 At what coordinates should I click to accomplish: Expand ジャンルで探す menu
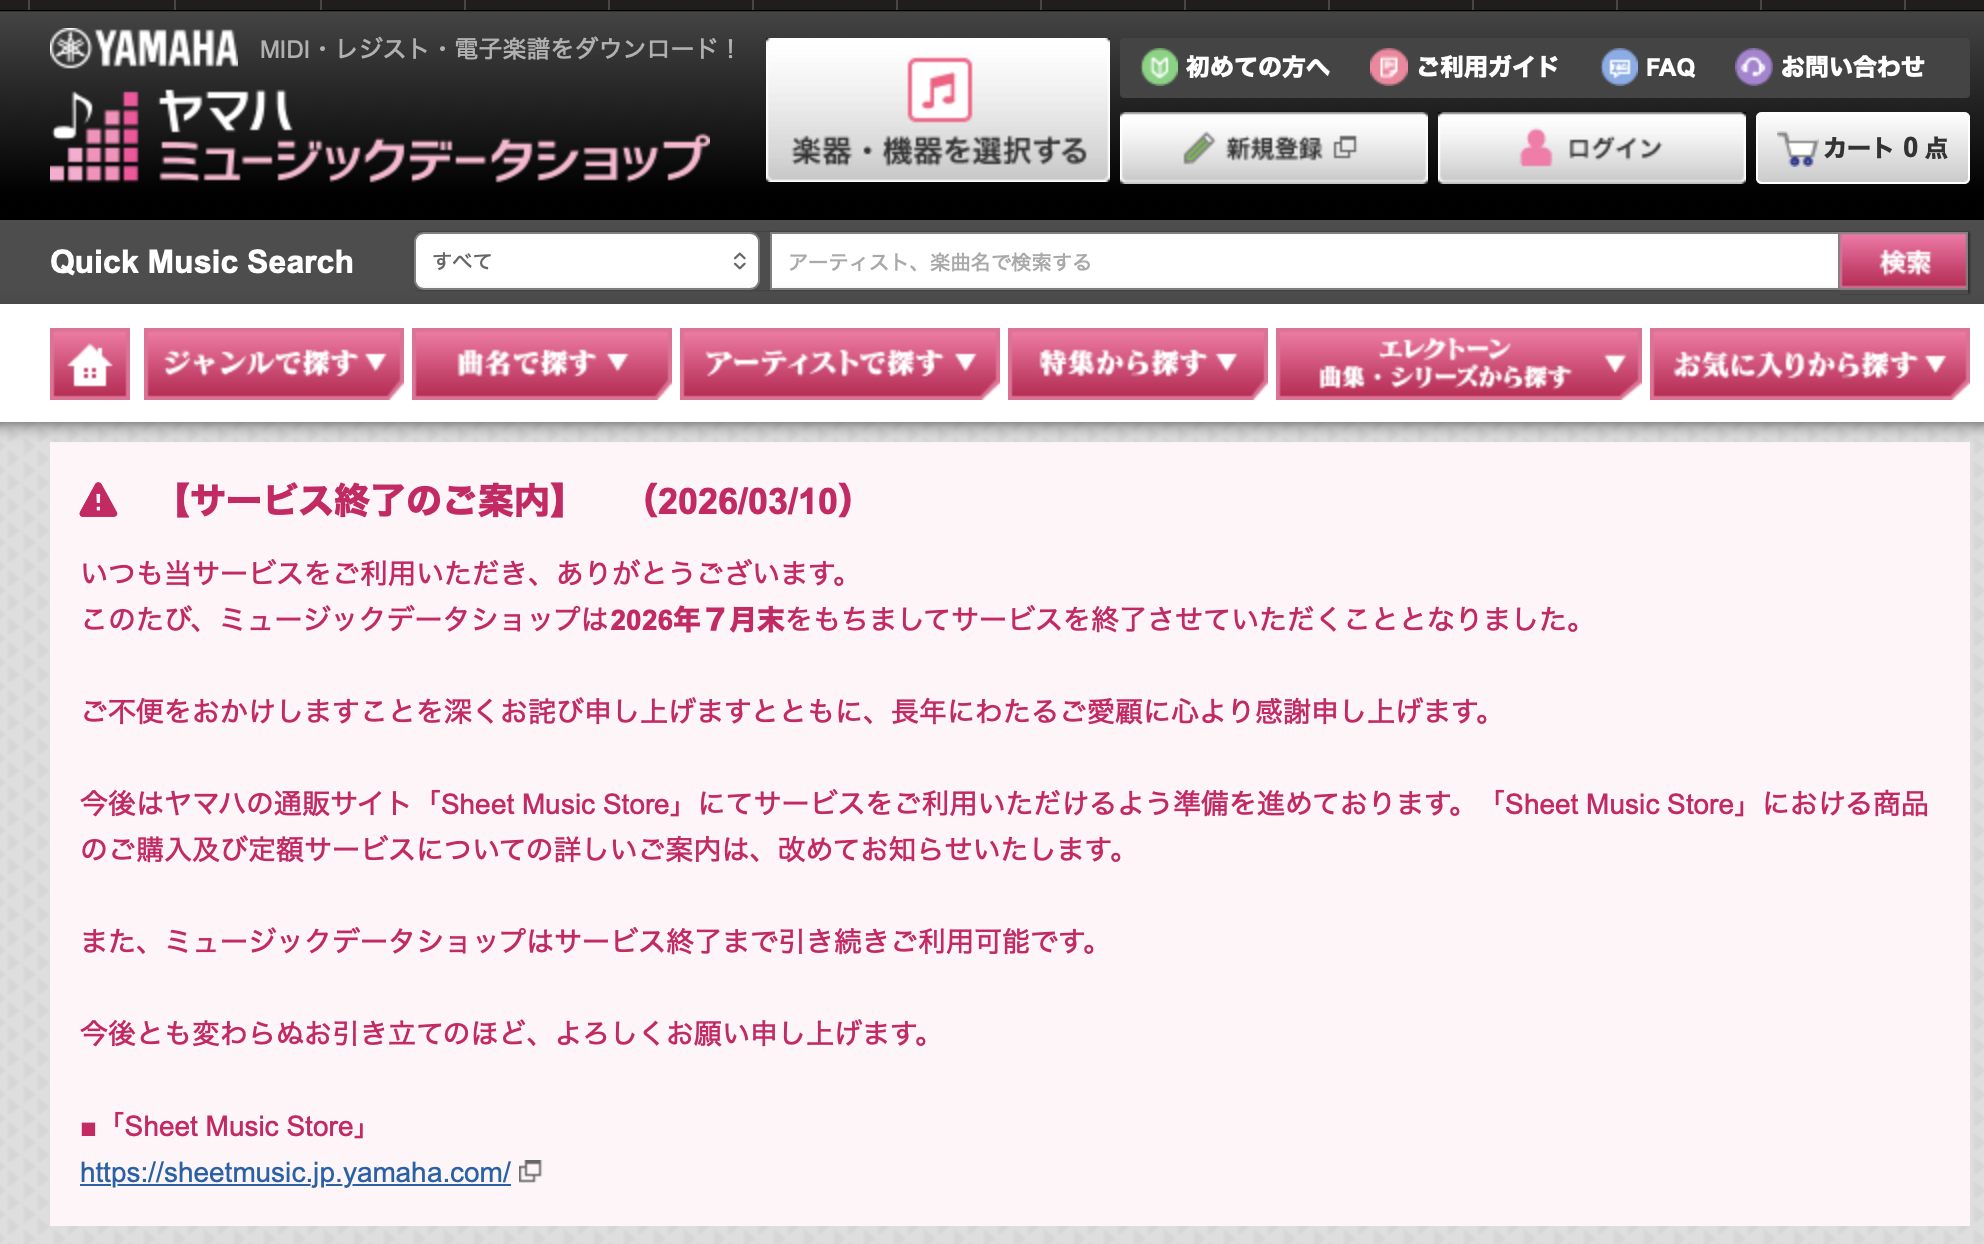click(x=274, y=364)
